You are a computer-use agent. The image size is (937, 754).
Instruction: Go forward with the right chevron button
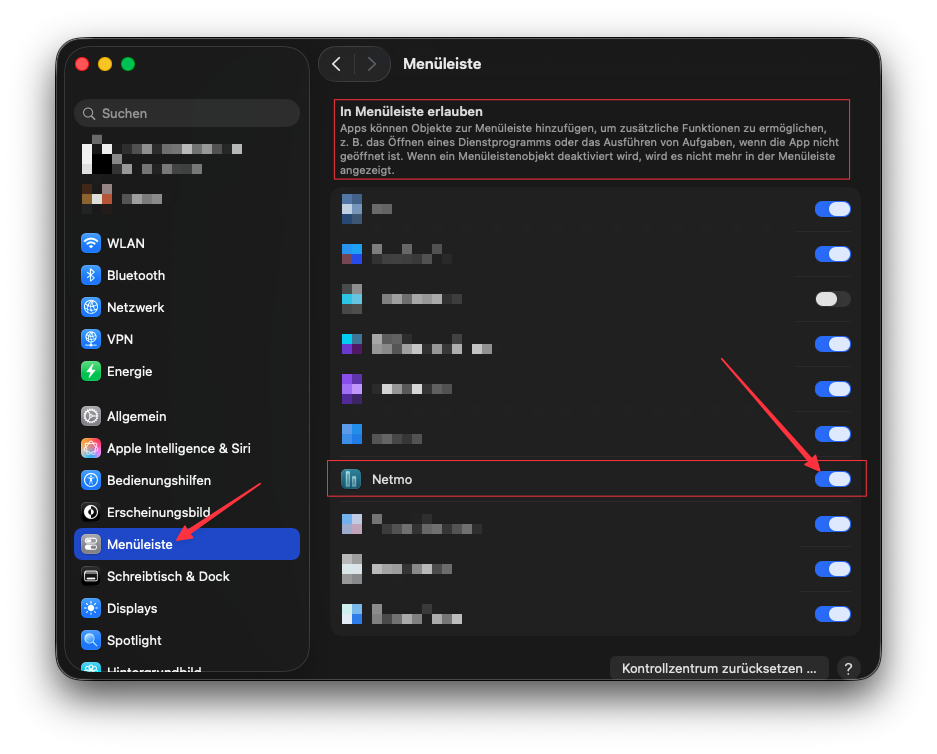coord(372,64)
